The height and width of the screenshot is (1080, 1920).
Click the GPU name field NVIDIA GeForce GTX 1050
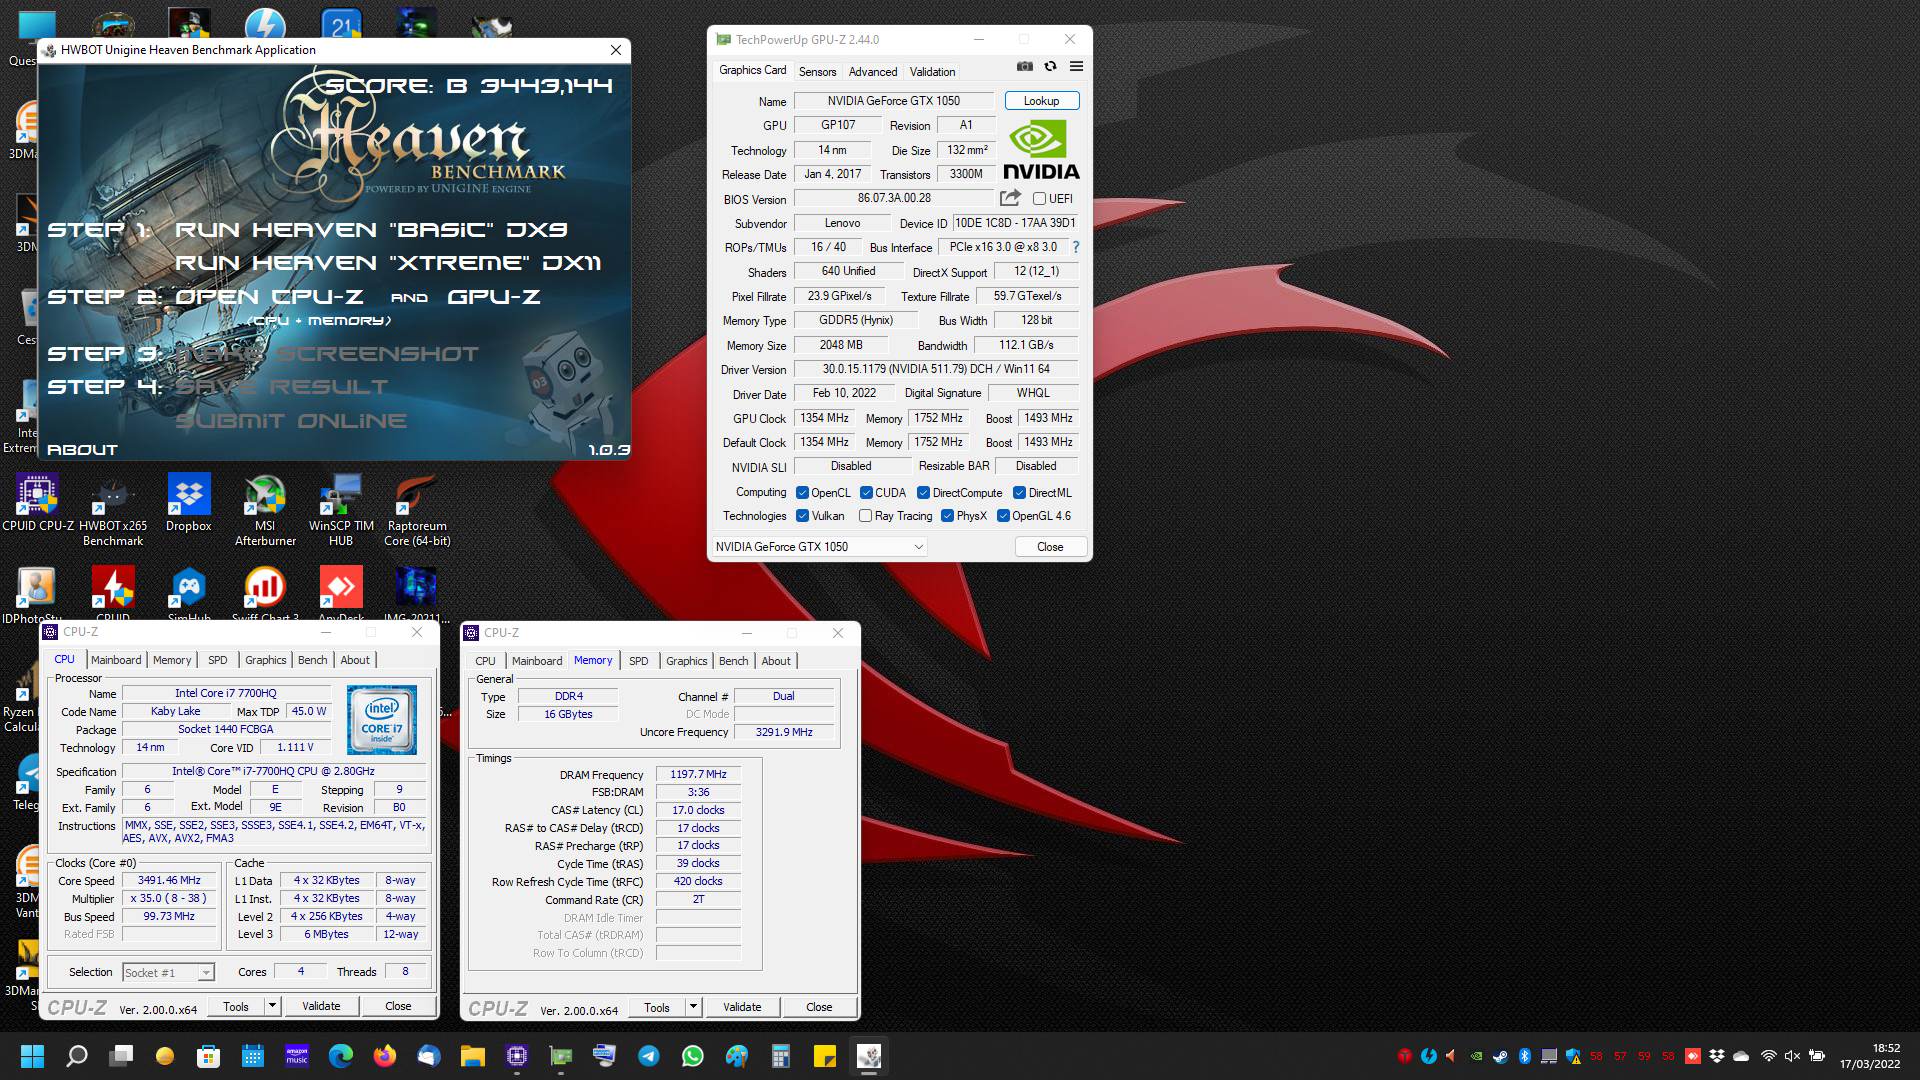click(x=893, y=101)
